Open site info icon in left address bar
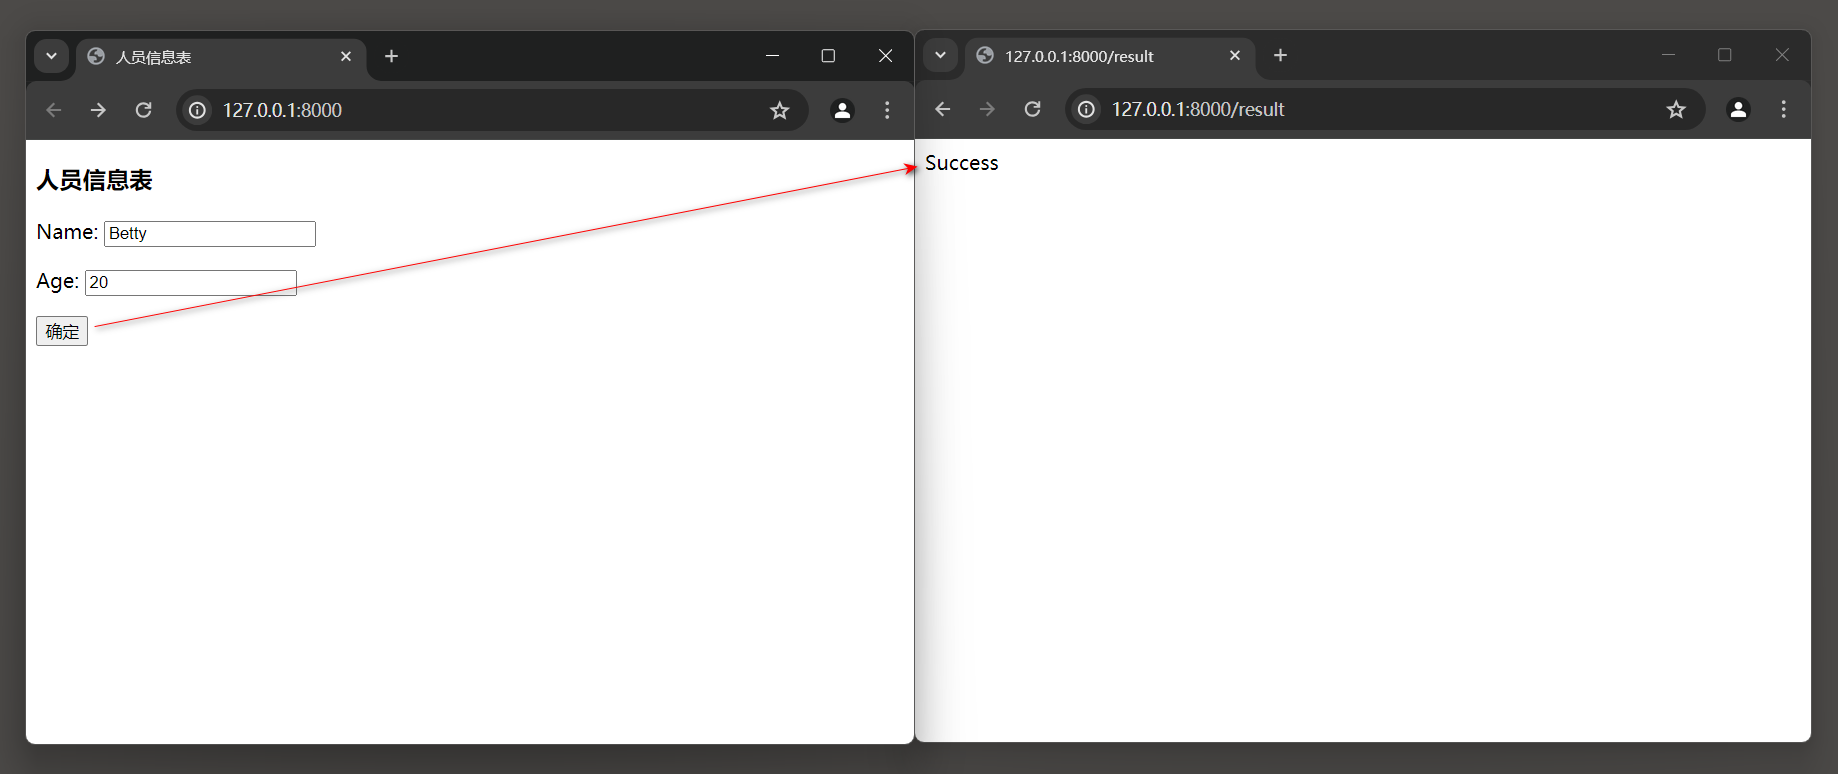1838x774 pixels. [x=198, y=110]
